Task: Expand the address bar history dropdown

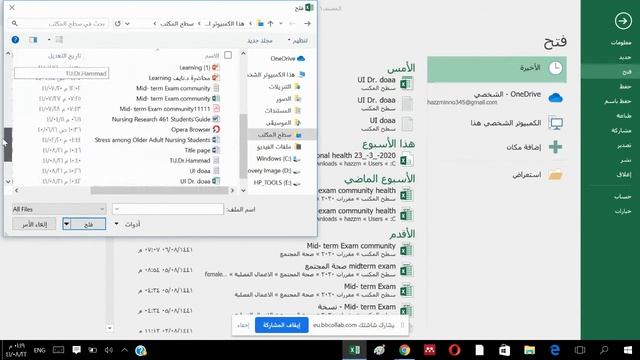Action: coord(127,24)
